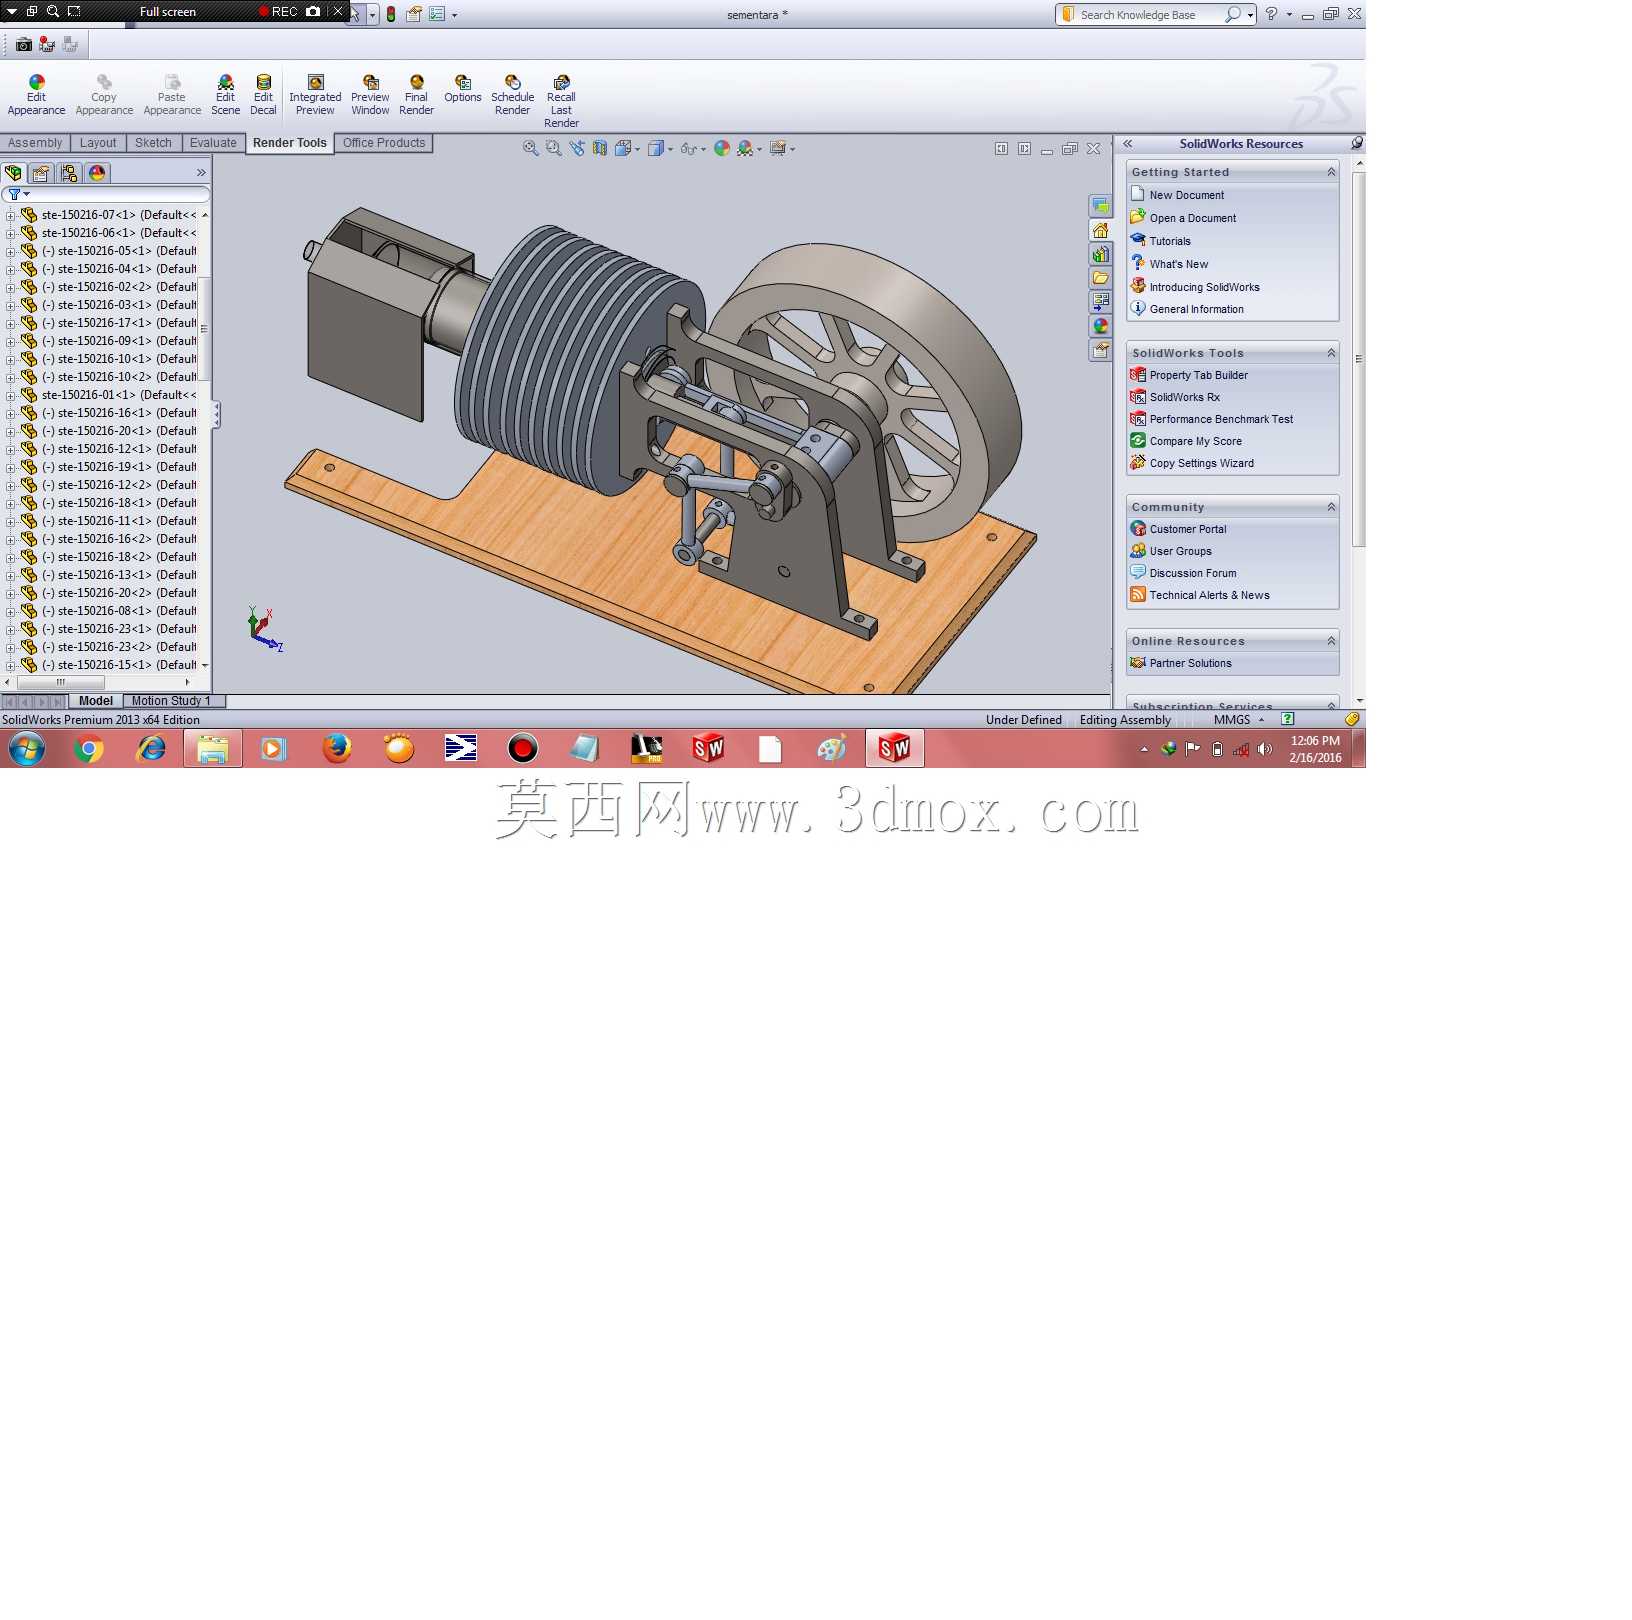
Task: Collapse the SolidWorks Tools section
Action: tap(1331, 353)
